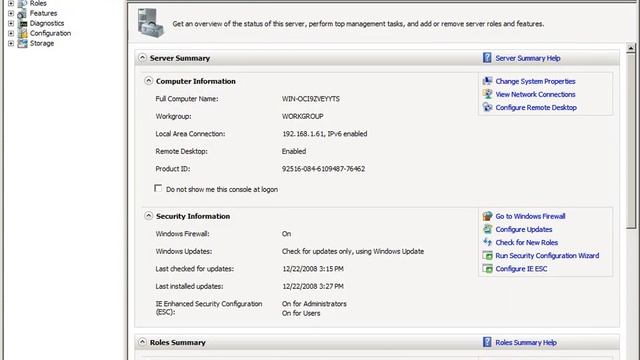Expand the Configuration tree node
Viewport: 640px width, 360px height.
[11, 33]
